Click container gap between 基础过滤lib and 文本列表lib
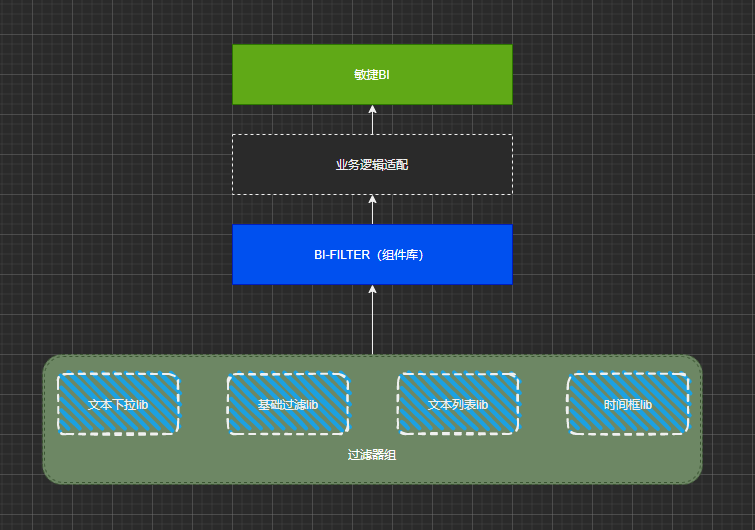The image size is (755, 530). [x=373, y=404]
